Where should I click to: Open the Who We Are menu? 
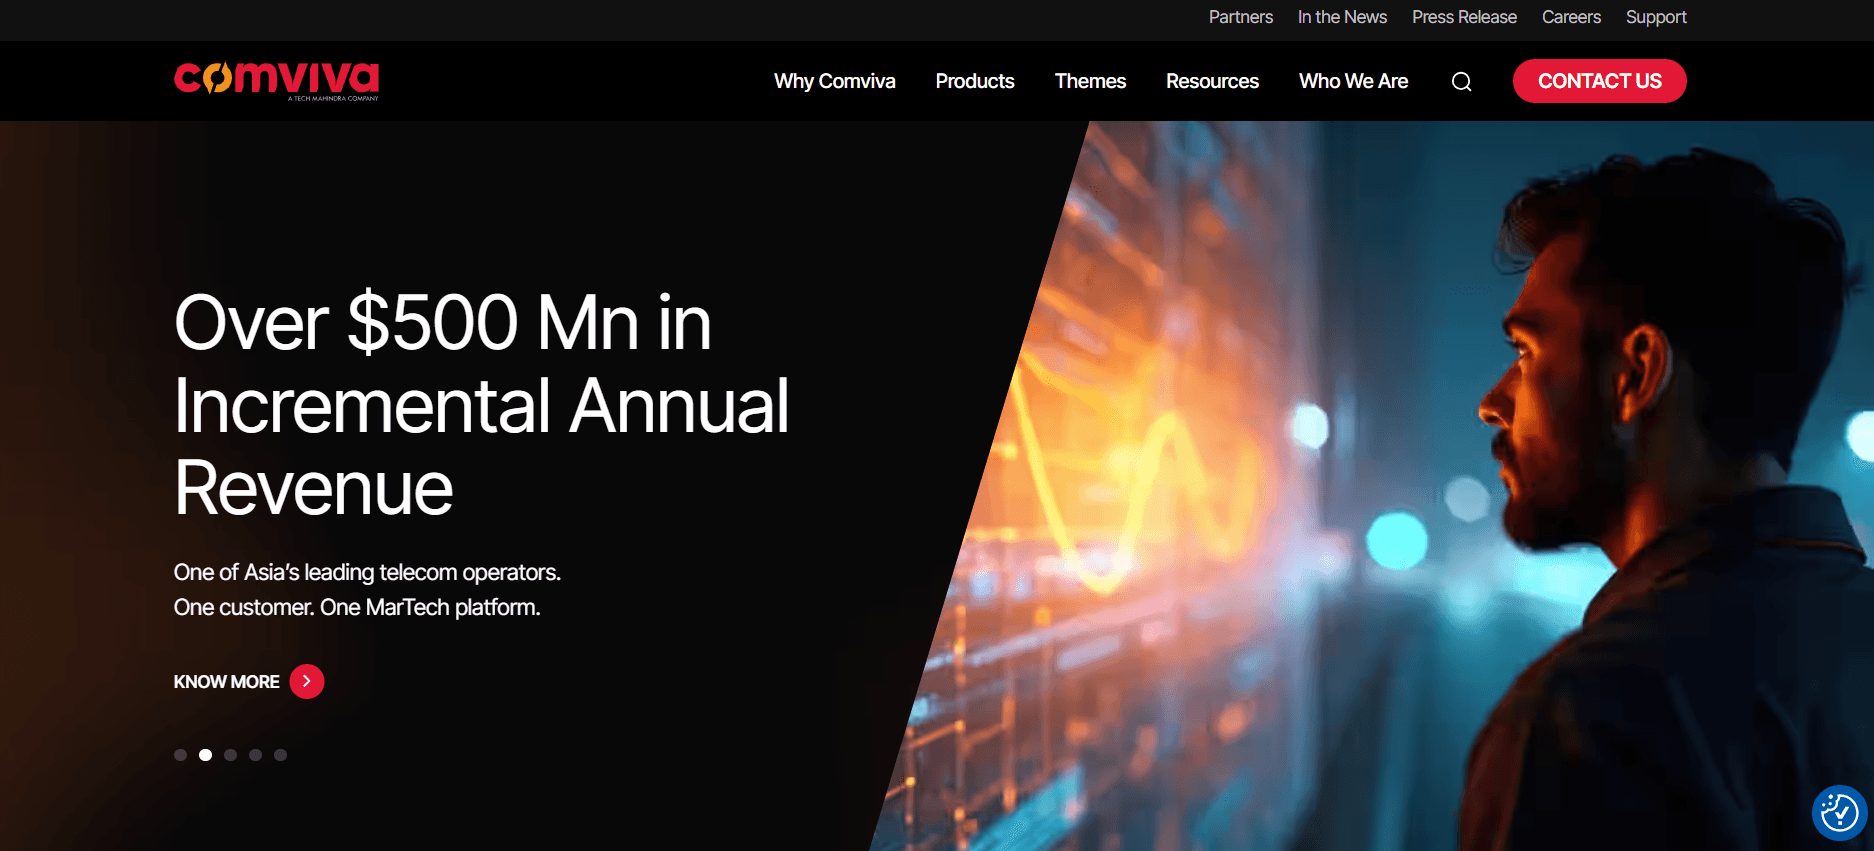pos(1353,81)
